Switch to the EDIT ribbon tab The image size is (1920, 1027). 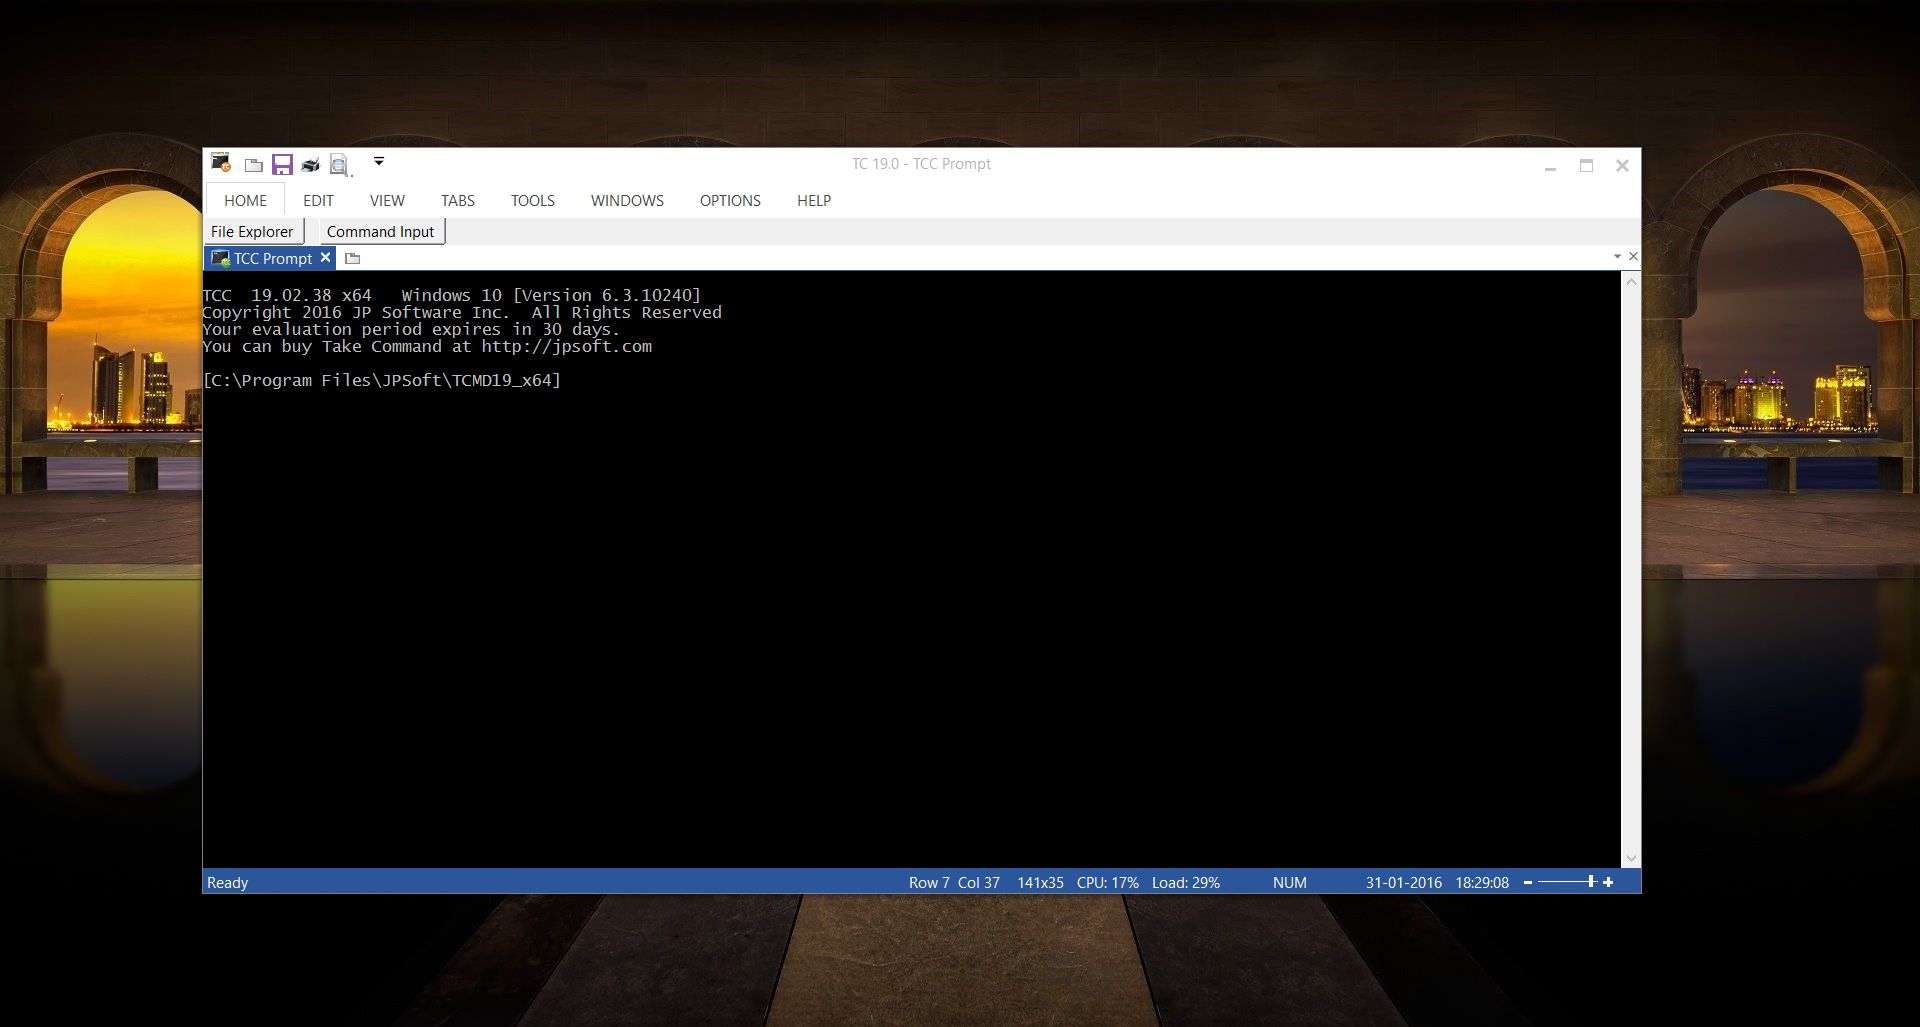click(317, 200)
